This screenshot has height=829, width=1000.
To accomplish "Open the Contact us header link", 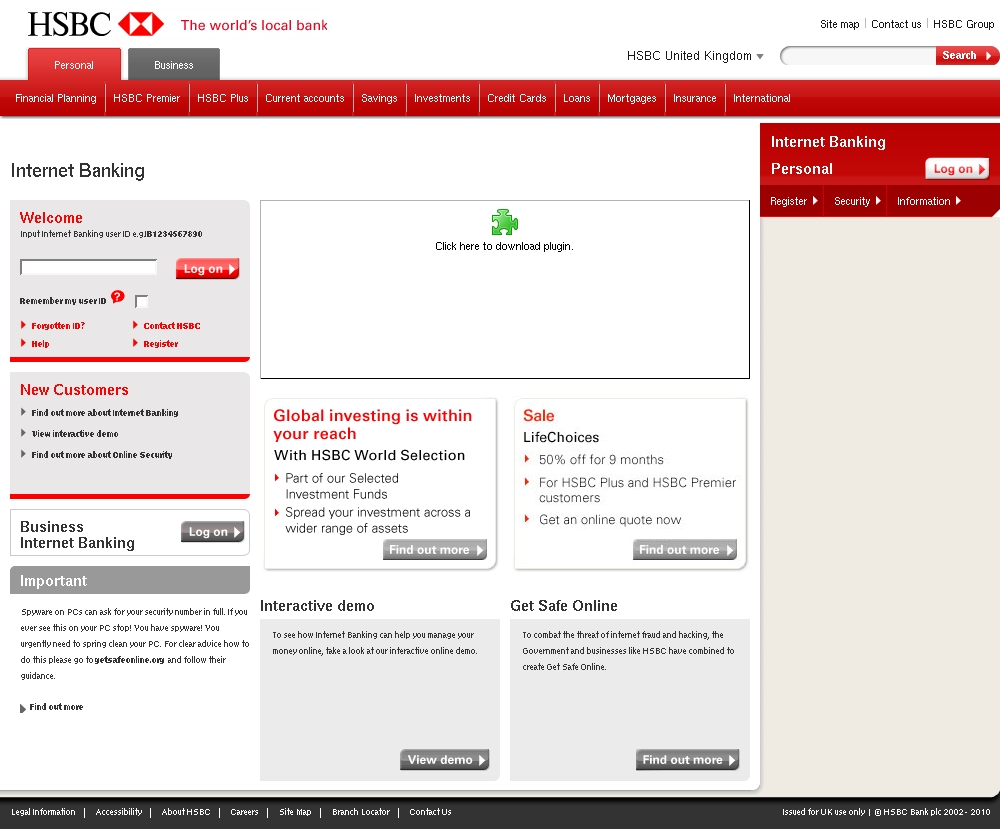I will (x=896, y=24).
